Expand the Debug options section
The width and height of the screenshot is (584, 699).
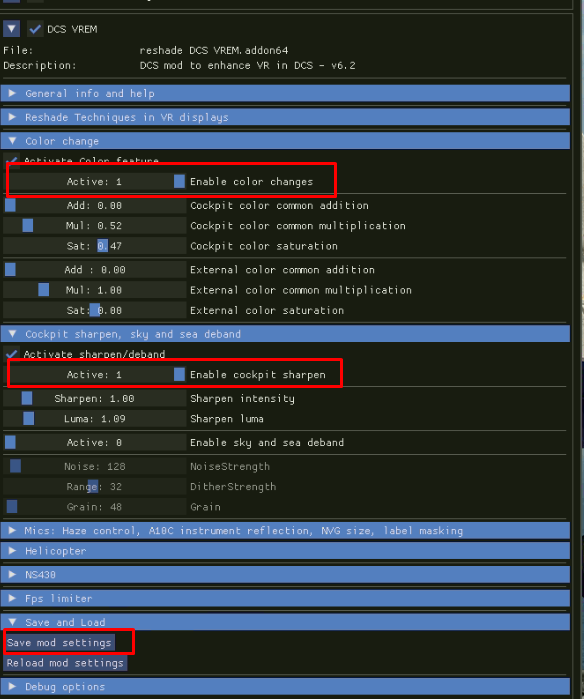pyautogui.click(x=285, y=687)
